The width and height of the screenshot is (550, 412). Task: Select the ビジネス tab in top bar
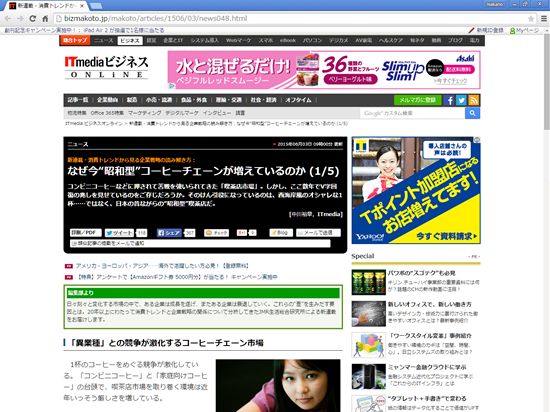130,41
